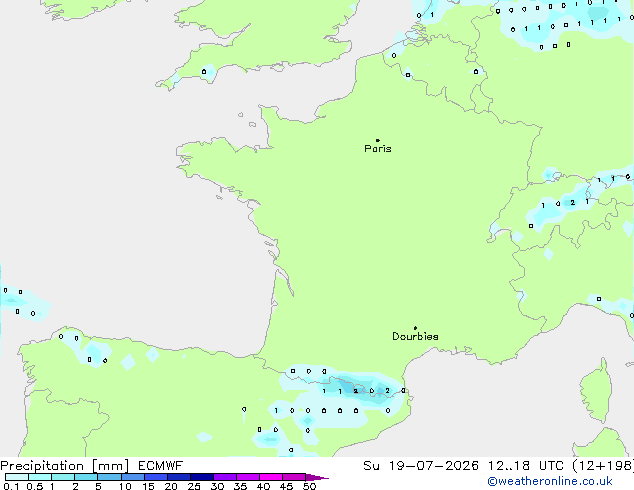
Task: Click the Paris city label
Action: 378,149
